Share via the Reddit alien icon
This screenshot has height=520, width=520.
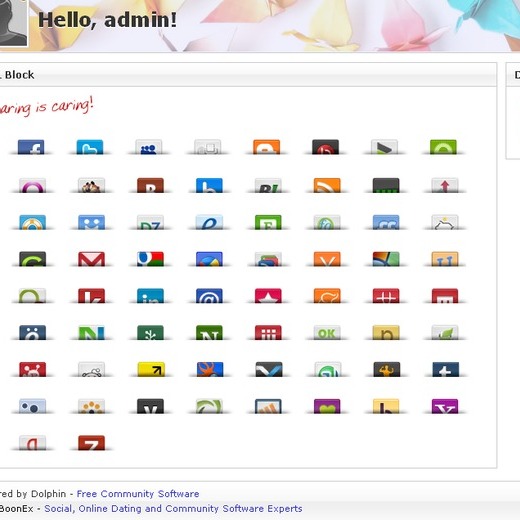tap(91, 370)
